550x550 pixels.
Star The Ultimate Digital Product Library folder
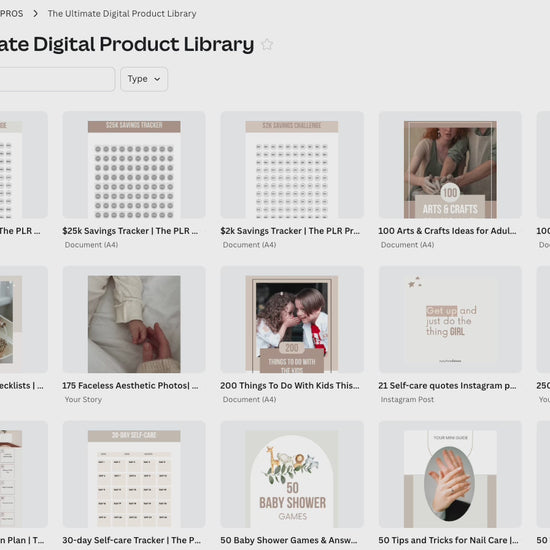267,45
